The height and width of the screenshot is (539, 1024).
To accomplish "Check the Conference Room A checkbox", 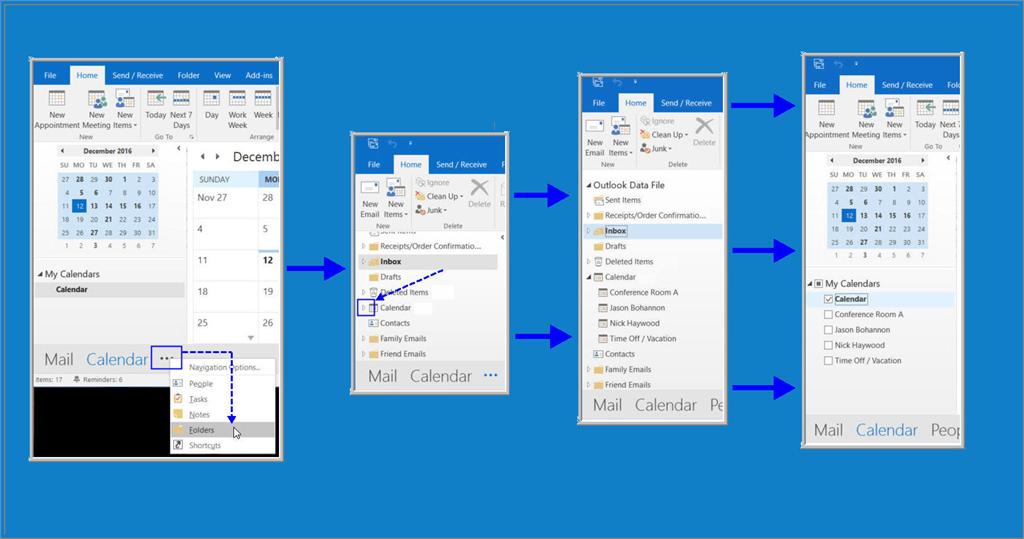I will [x=827, y=314].
